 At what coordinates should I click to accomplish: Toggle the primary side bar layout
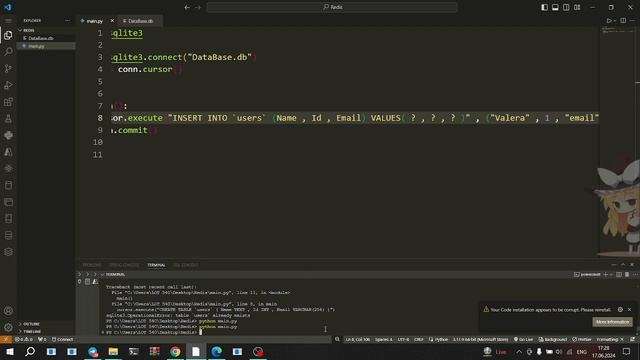(x=544, y=7)
